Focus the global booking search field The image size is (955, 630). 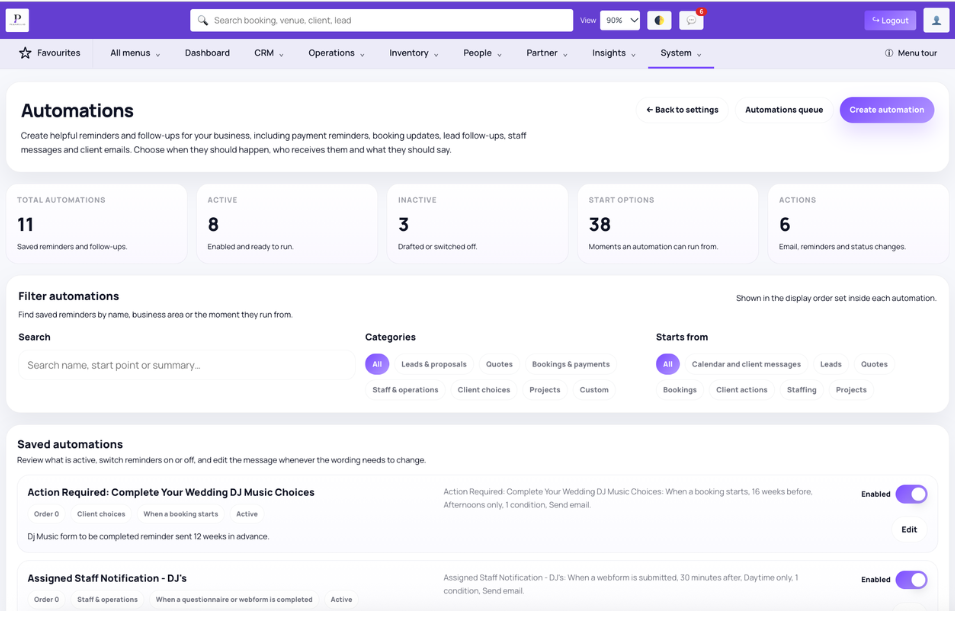(381, 20)
